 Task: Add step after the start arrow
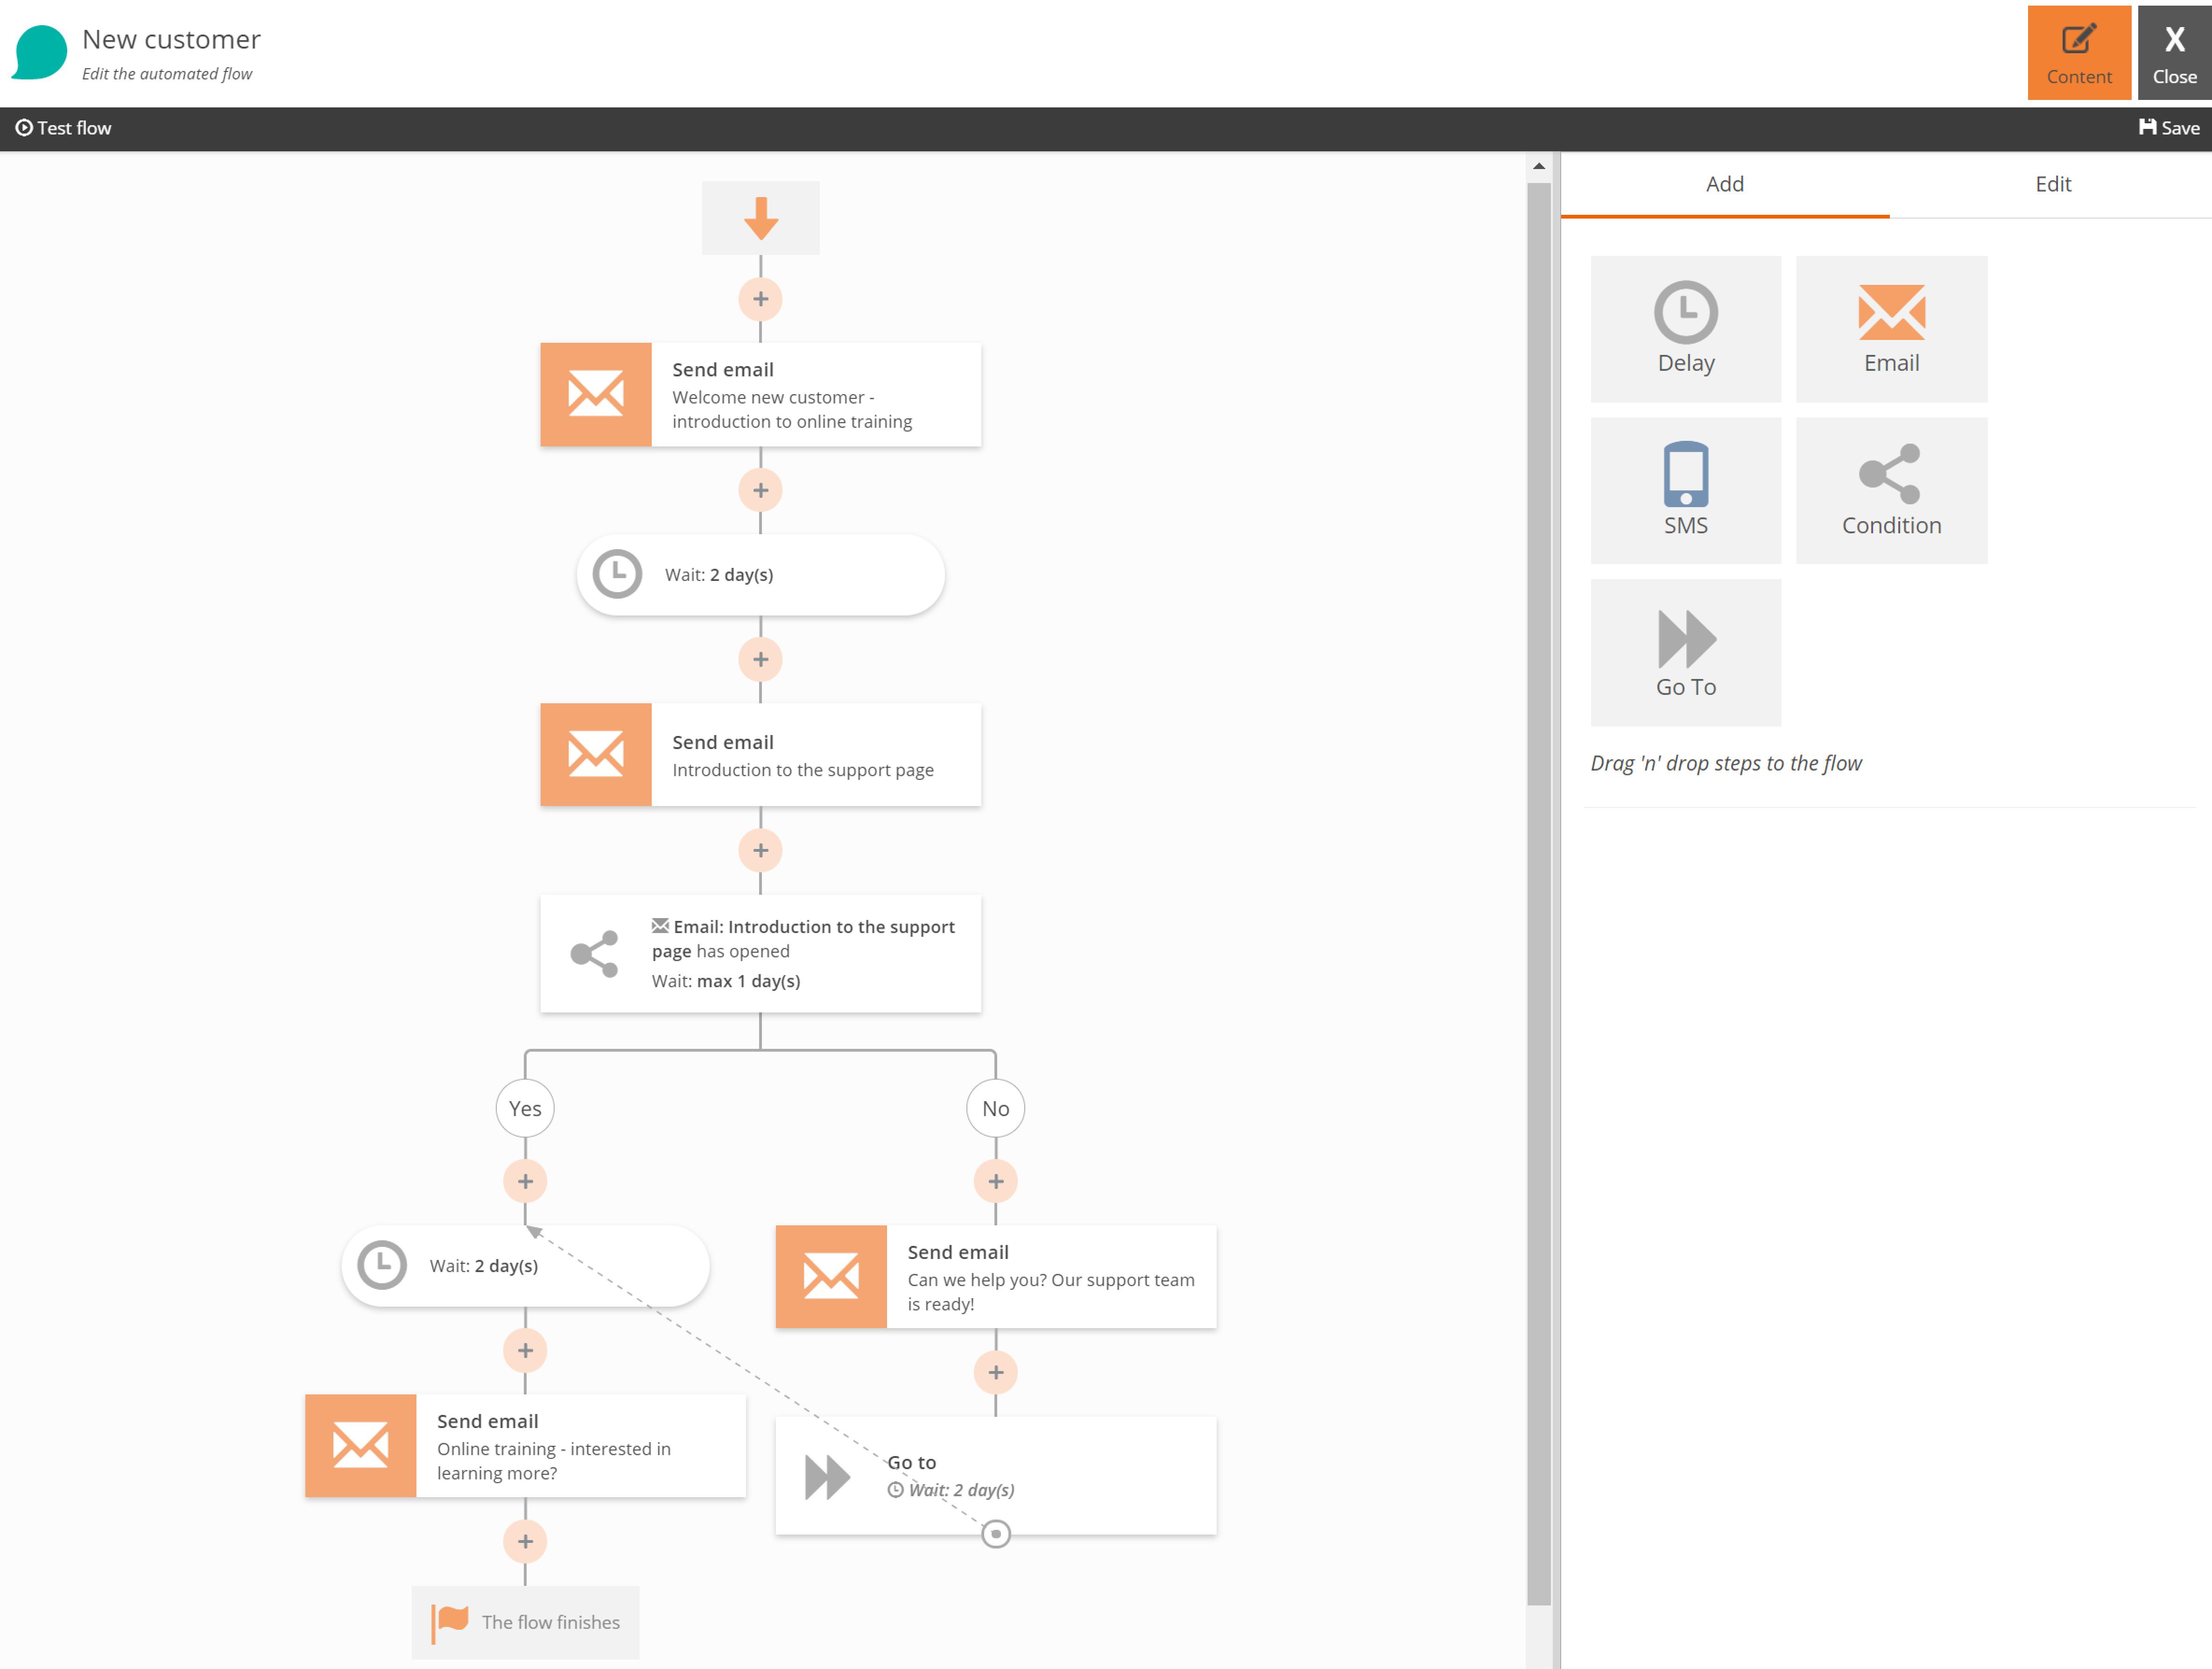(760, 299)
